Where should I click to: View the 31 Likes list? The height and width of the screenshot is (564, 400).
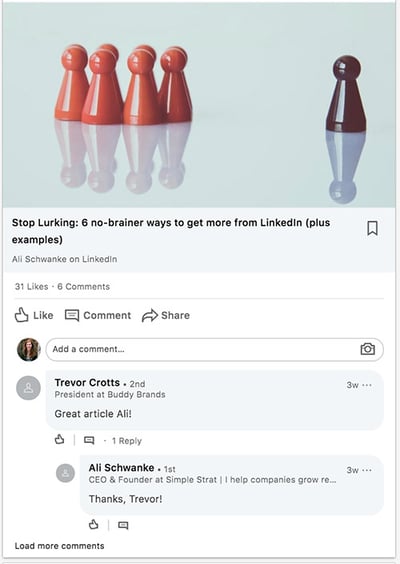(31, 287)
